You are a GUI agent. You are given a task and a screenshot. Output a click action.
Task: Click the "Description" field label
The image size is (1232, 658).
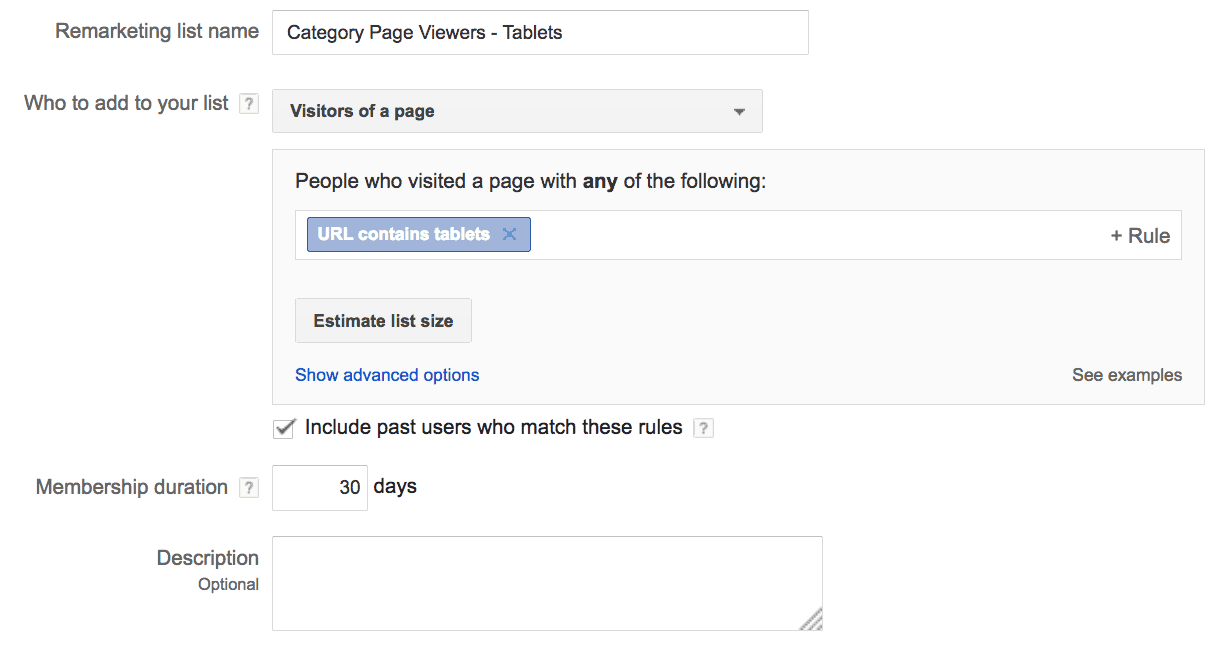pos(208,558)
